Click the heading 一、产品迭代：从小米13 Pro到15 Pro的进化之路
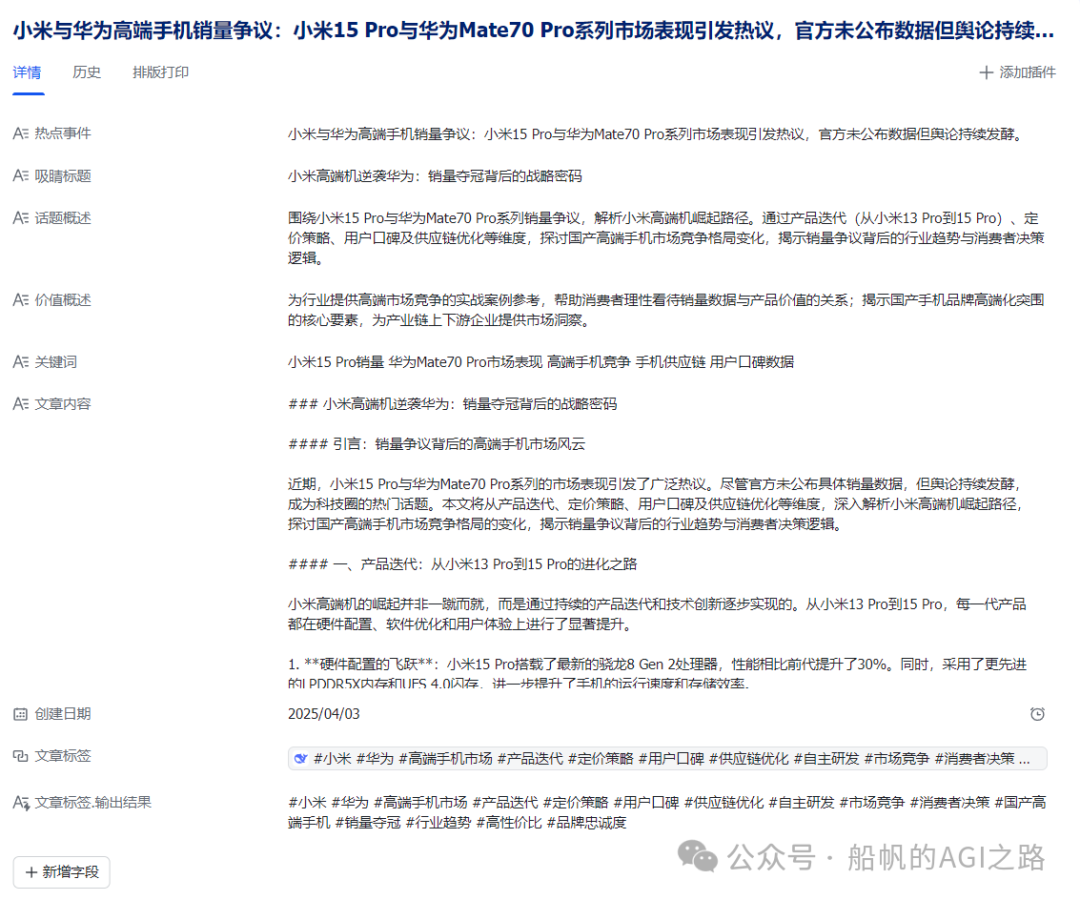1080x900 pixels. [x=462, y=565]
